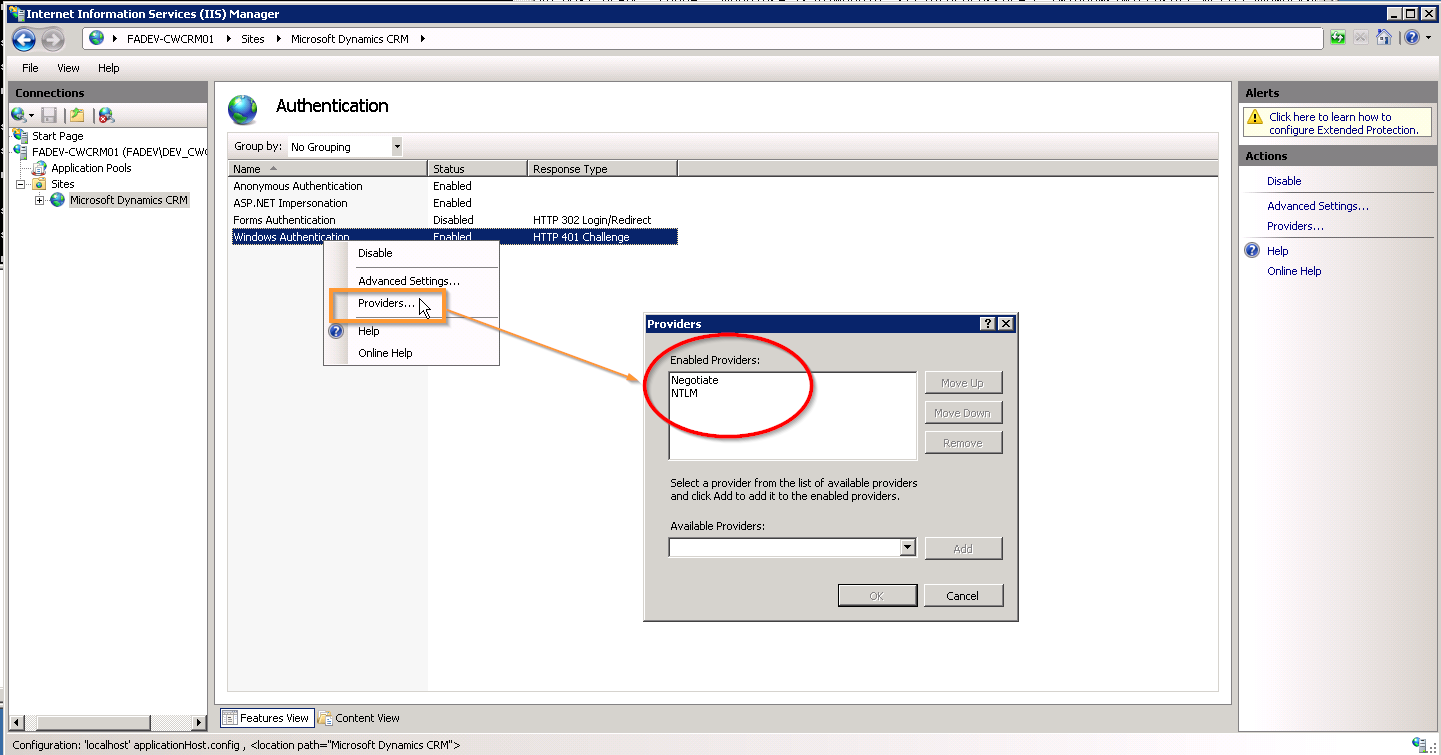Click Online Help in Actions pane
Viewport: 1441px width, 755px height.
[1294, 271]
